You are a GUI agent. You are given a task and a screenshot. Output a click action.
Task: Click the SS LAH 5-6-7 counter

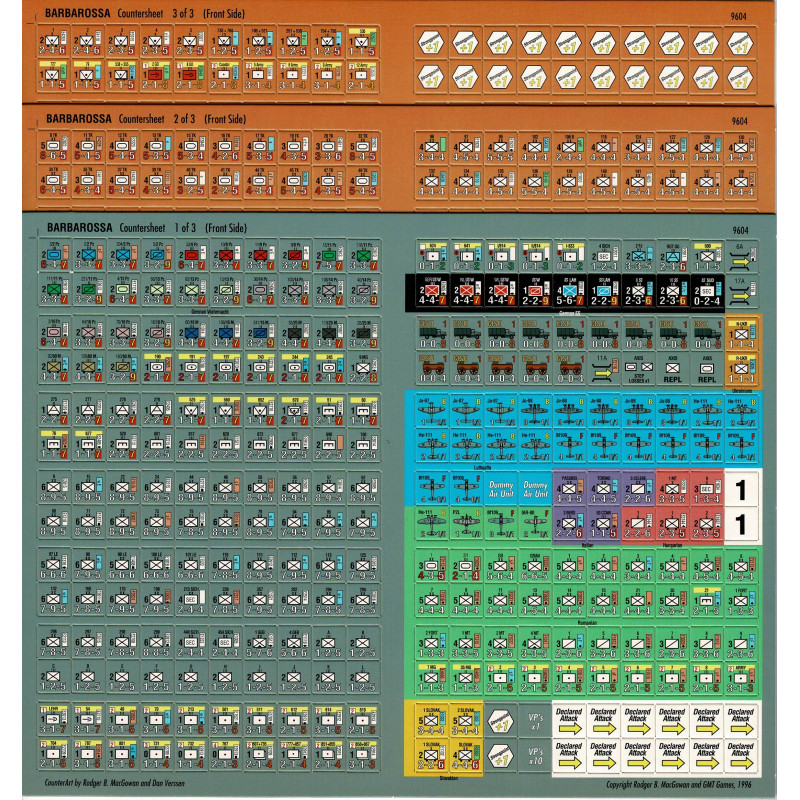point(569,293)
